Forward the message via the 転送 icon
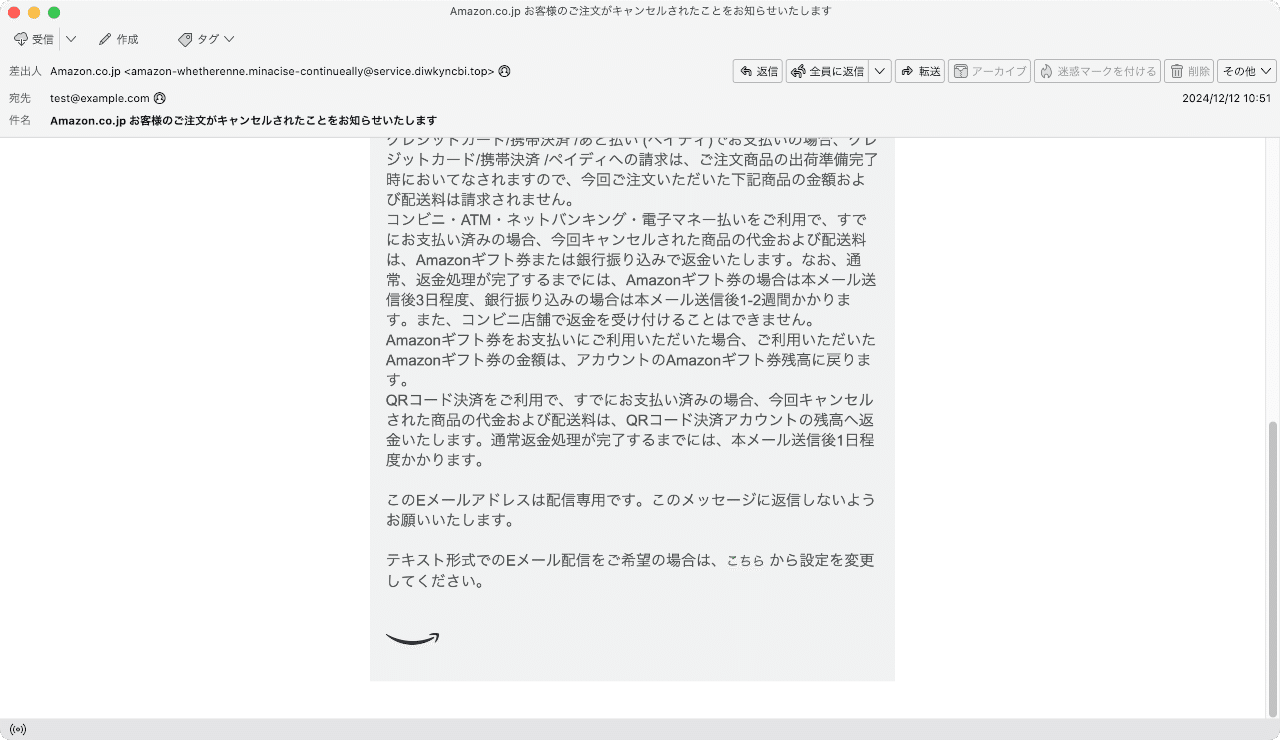 [x=919, y=71]
